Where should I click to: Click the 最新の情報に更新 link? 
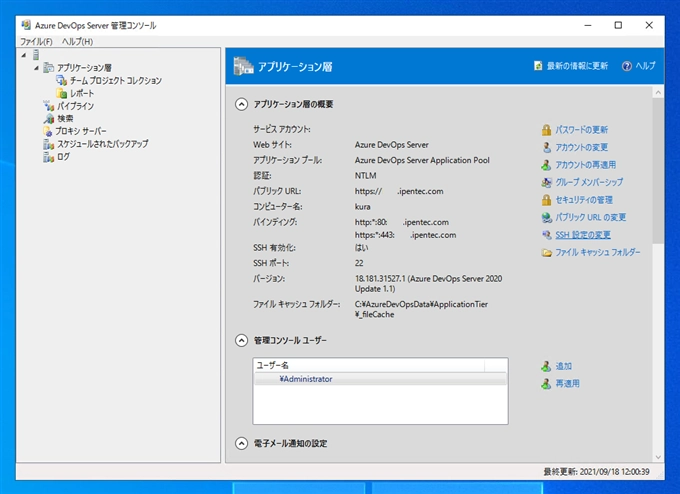577,66
